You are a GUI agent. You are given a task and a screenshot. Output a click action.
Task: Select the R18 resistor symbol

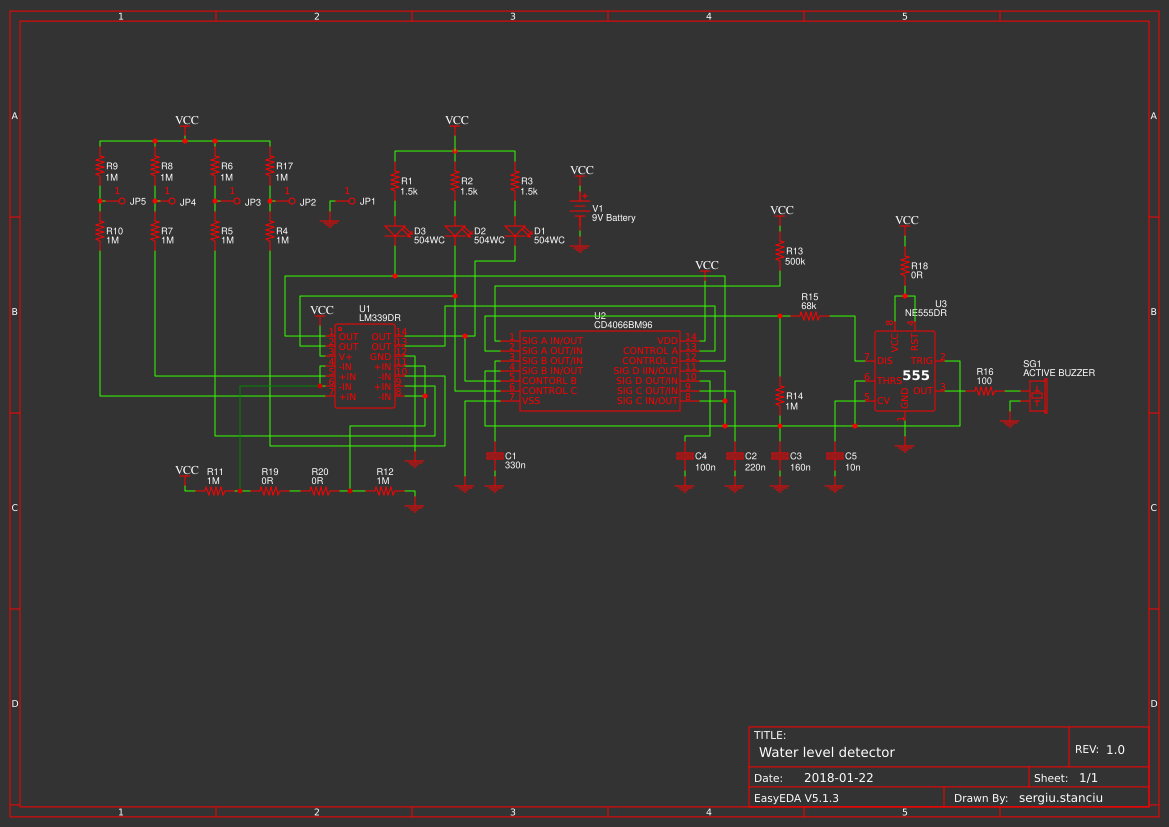[904, 268]
